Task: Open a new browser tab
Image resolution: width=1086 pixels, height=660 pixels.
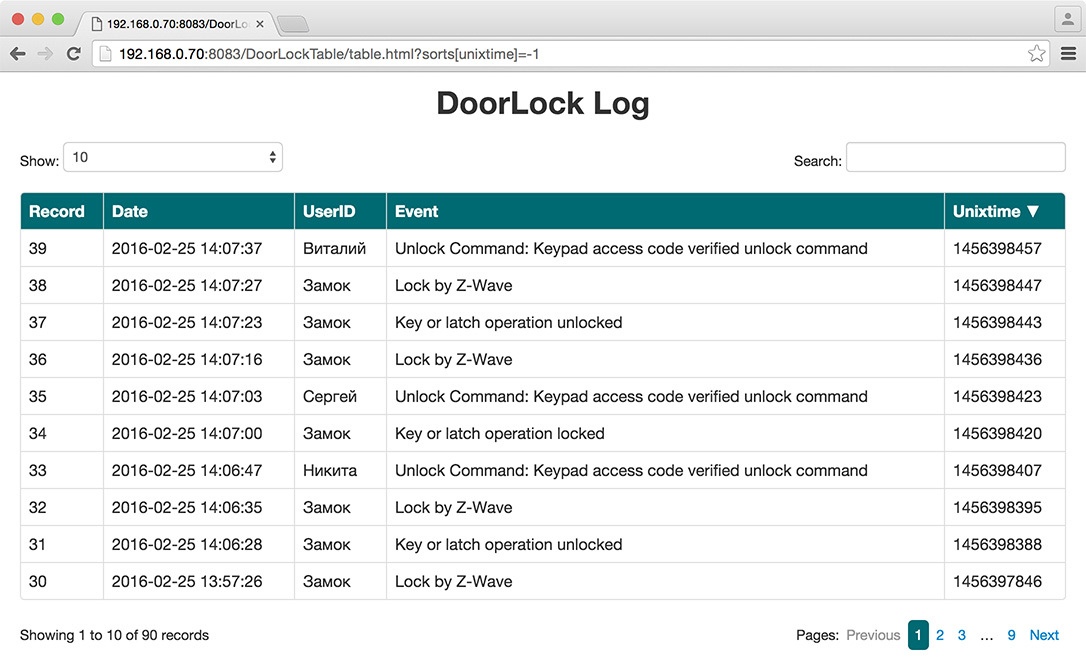Action: [291, 24]
